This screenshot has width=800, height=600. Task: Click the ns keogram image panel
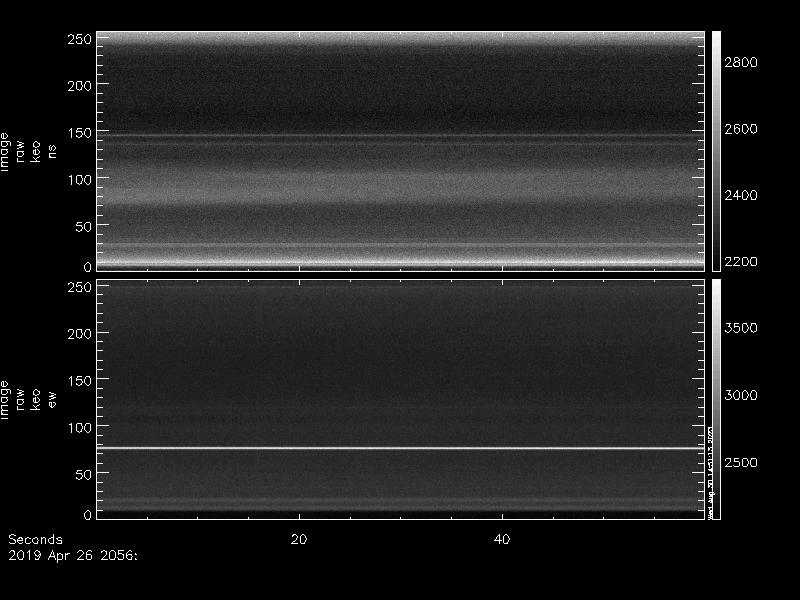click(x=401, y=151)
